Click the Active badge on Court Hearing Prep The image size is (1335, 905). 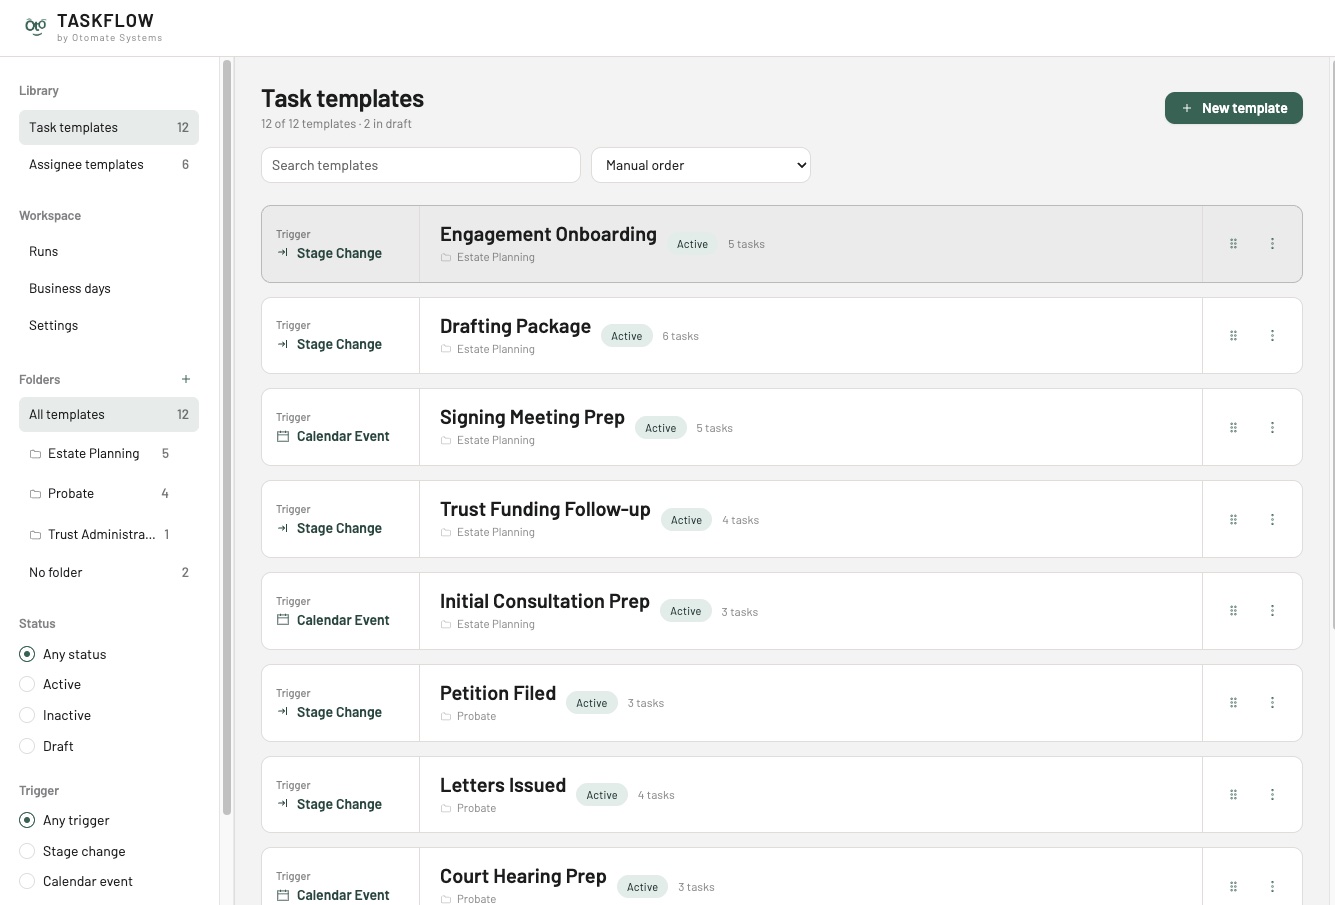[x=642, y=887]
